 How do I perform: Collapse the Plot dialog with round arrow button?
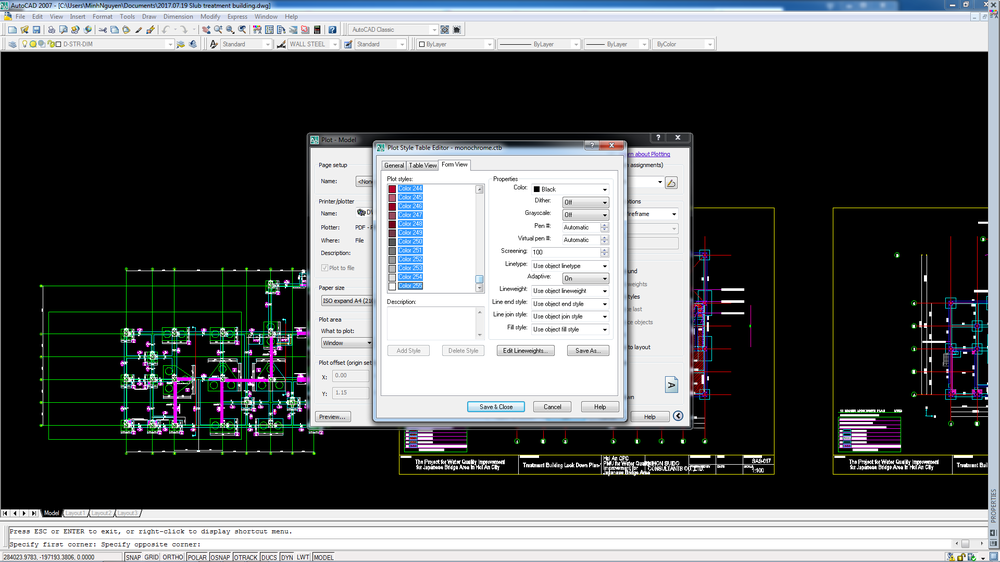click(678, 416)
